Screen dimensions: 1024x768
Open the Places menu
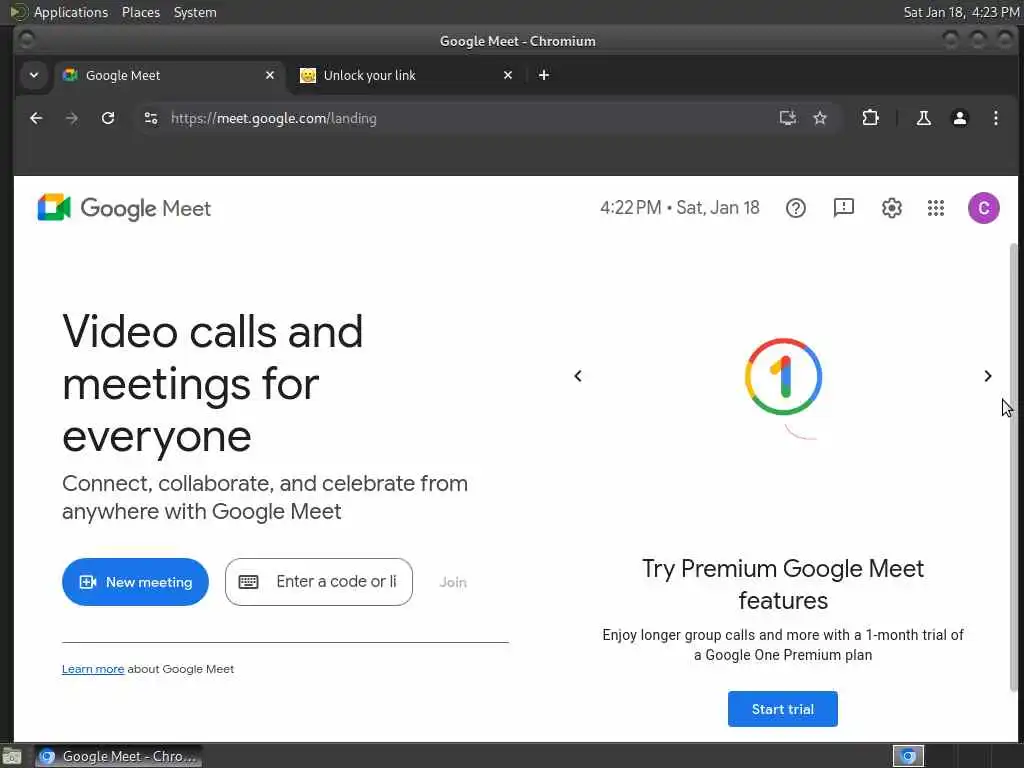pyautogui.click(x=140, y=12)
